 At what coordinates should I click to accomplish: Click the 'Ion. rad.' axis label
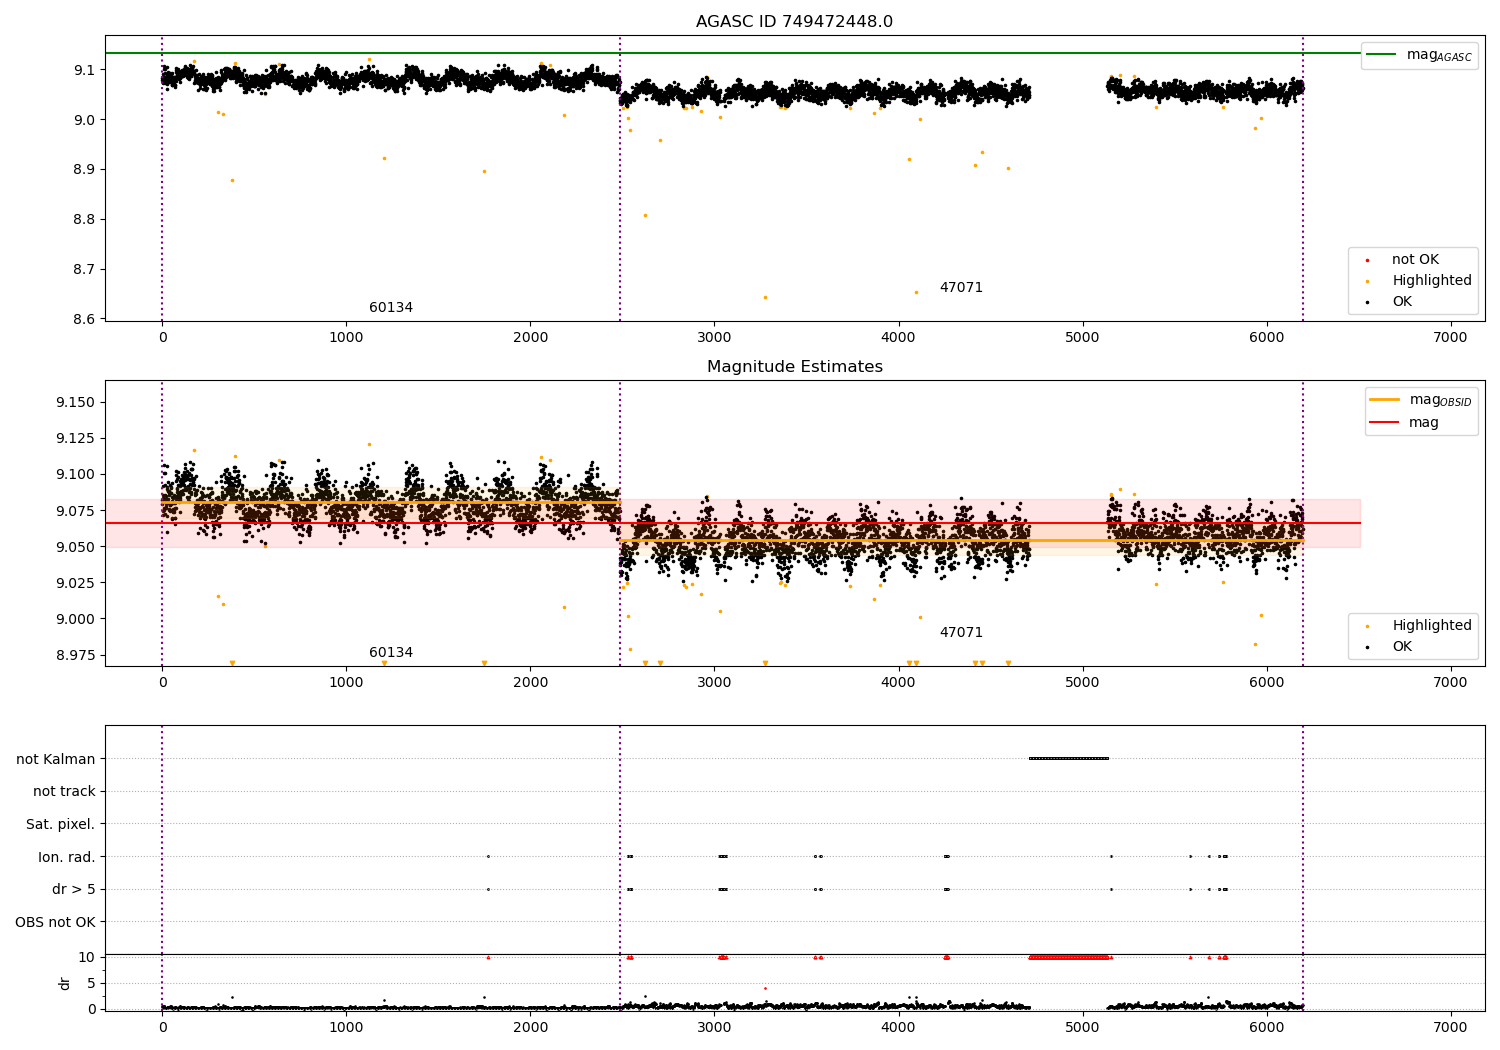[67, 857]
